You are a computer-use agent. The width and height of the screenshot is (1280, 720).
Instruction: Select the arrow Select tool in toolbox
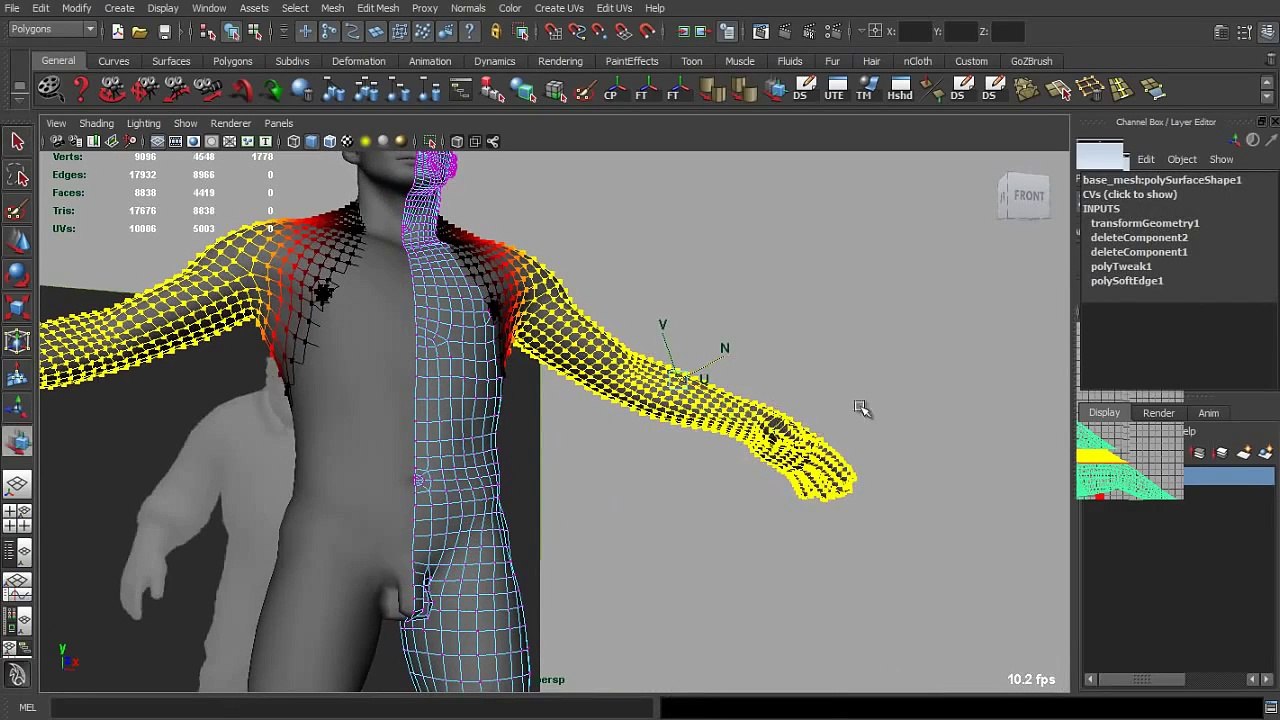click(17, 141)
